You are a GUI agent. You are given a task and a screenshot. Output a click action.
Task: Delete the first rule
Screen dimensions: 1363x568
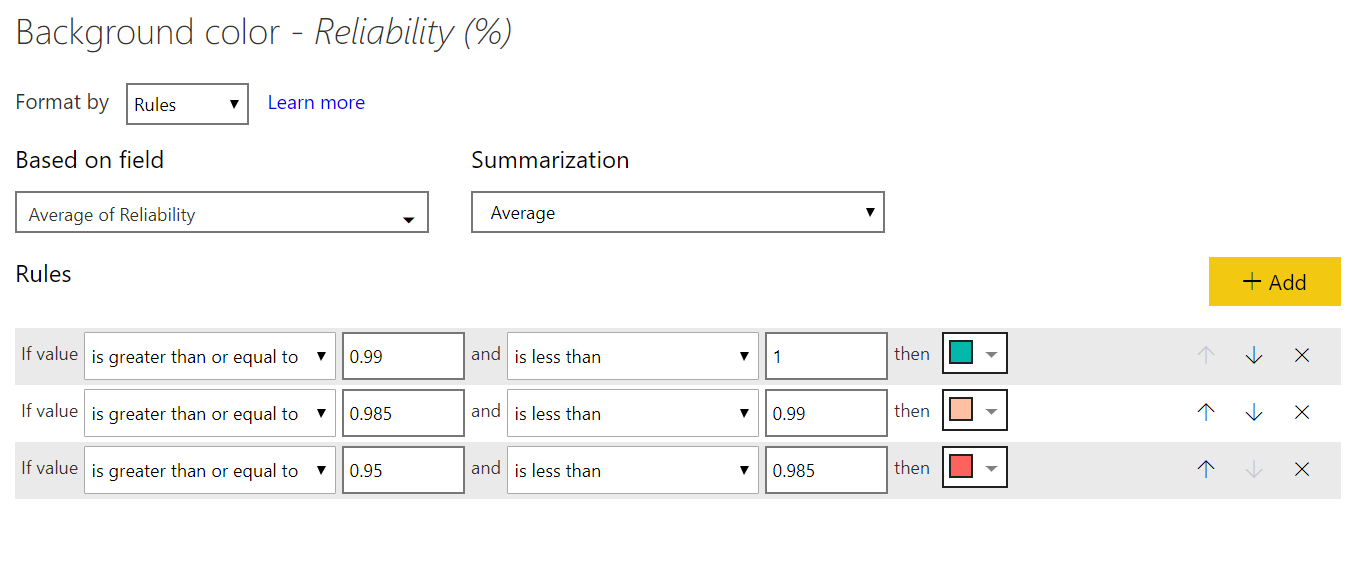pyautogui.click(x=1302, y=355)
